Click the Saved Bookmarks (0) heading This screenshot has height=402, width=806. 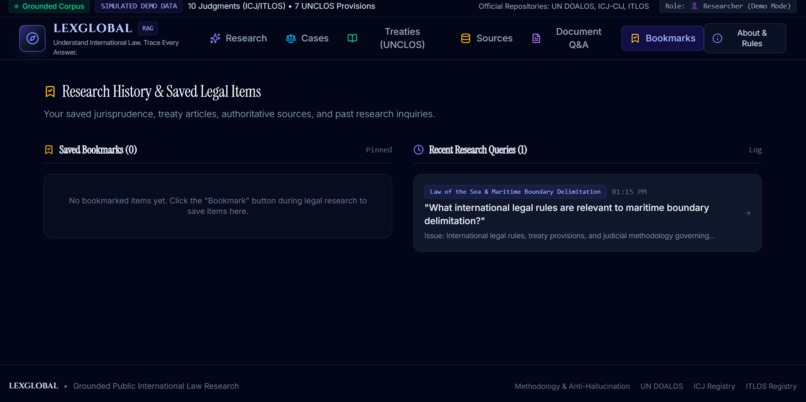point(98,150)
